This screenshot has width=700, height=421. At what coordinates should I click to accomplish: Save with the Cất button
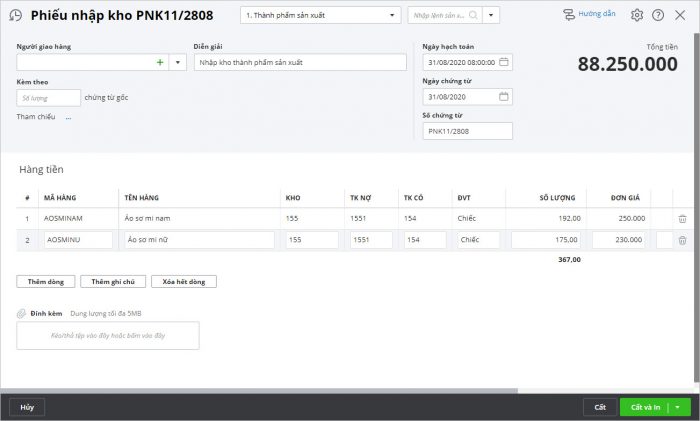pyautogui.click(x=600, y=407)
